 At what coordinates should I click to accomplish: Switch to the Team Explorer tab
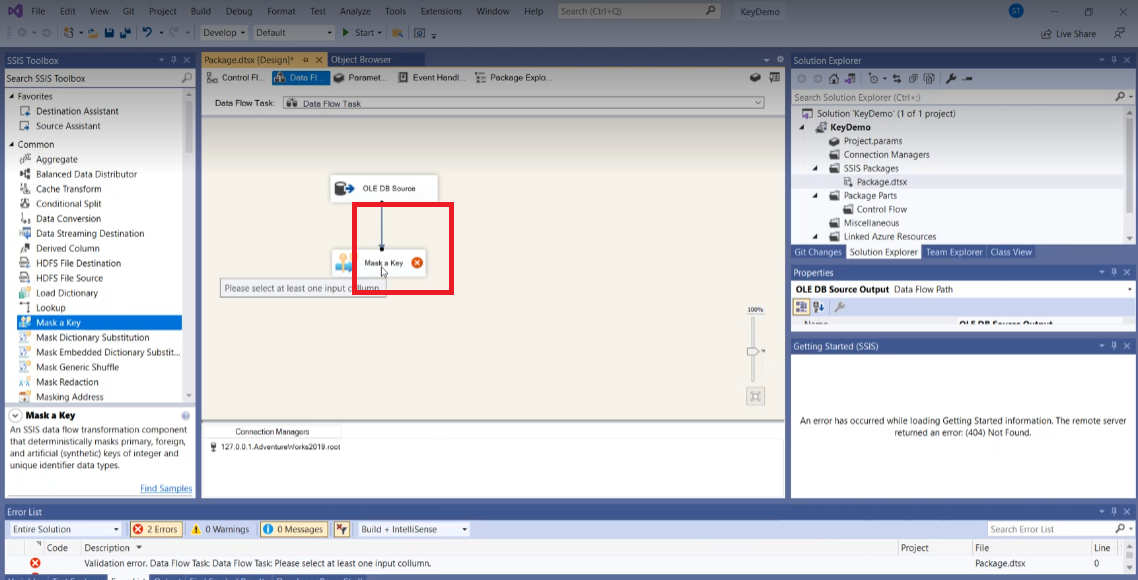(x=954, y=252)
